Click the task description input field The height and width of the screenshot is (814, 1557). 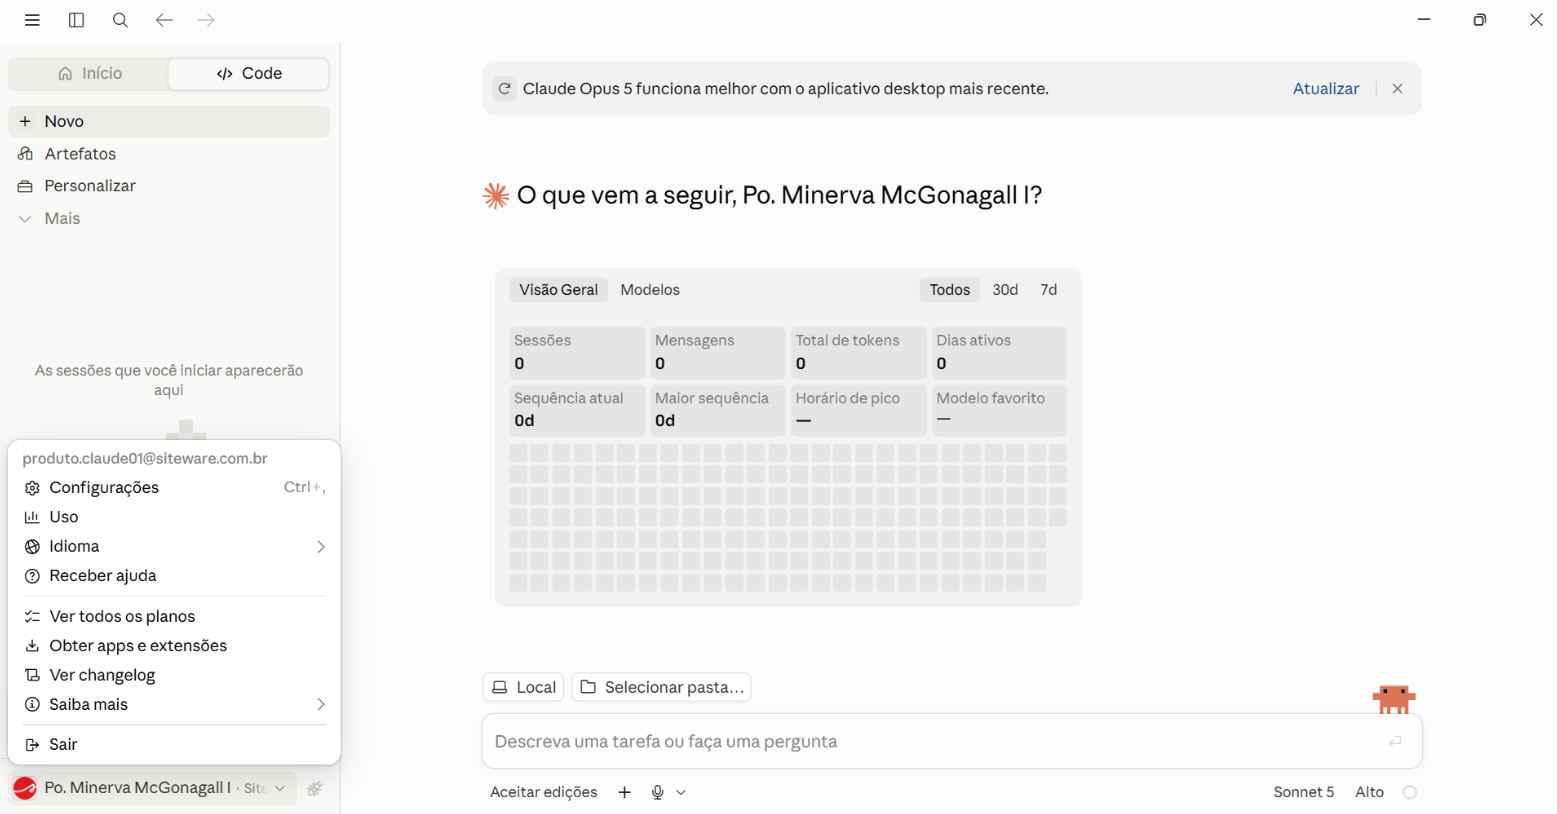[935, 742]
